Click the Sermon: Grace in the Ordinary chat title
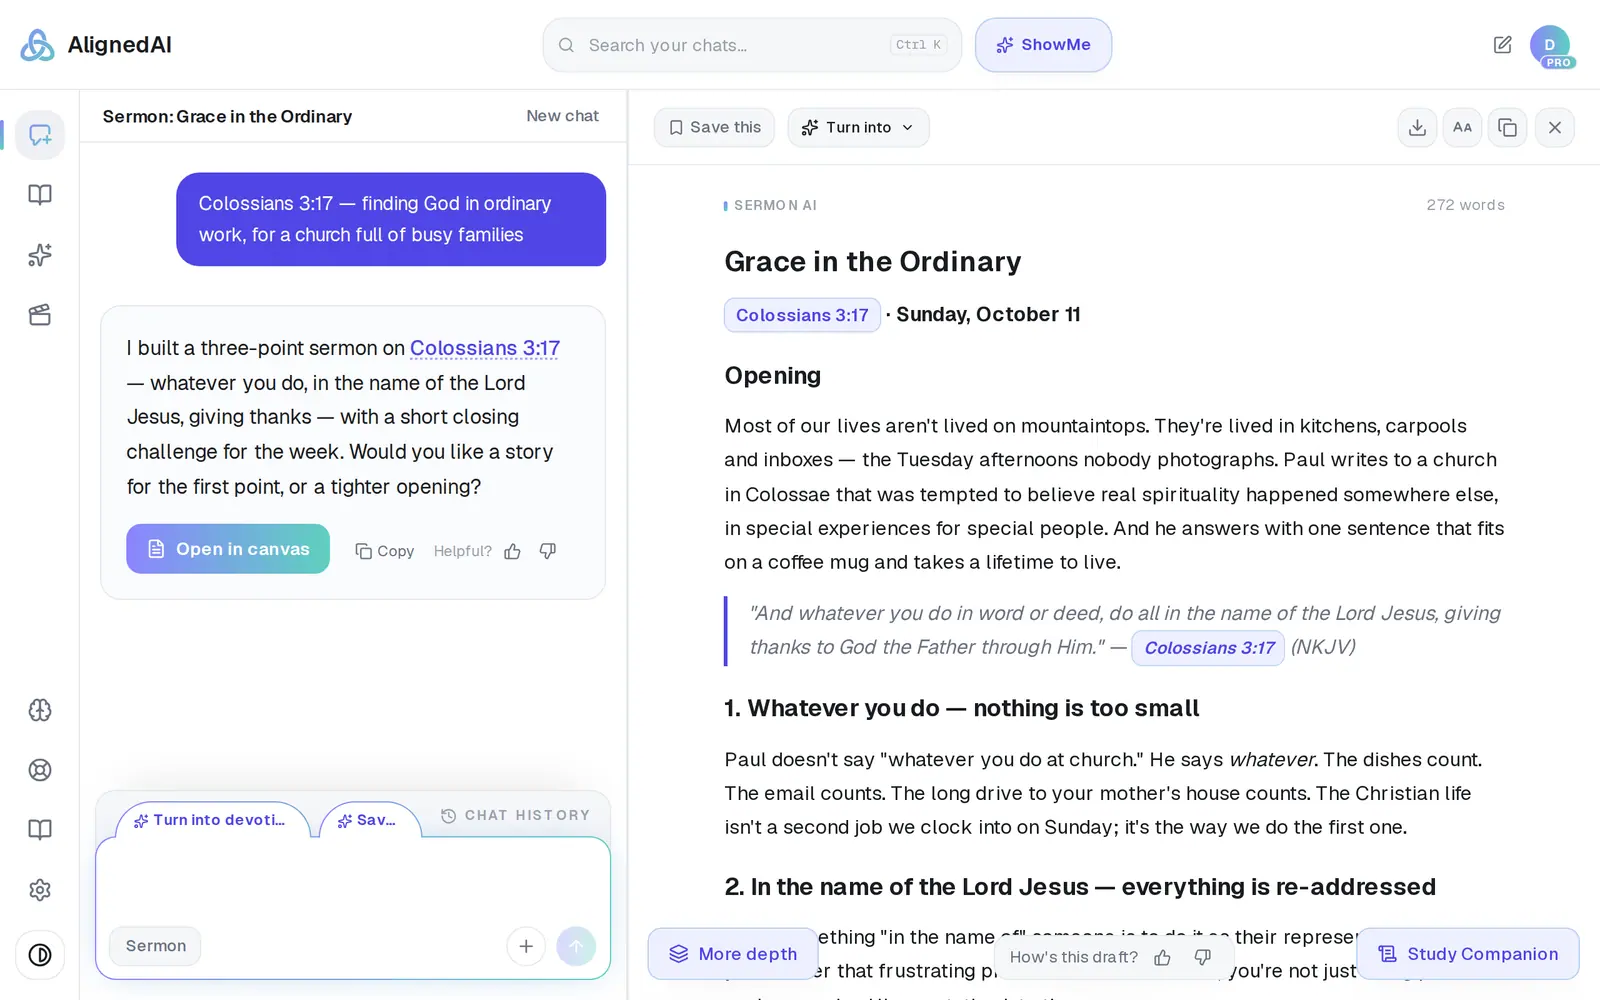Image resolution: width=1600 pixels, height=1000 pixels. click(x=227, y=117)
